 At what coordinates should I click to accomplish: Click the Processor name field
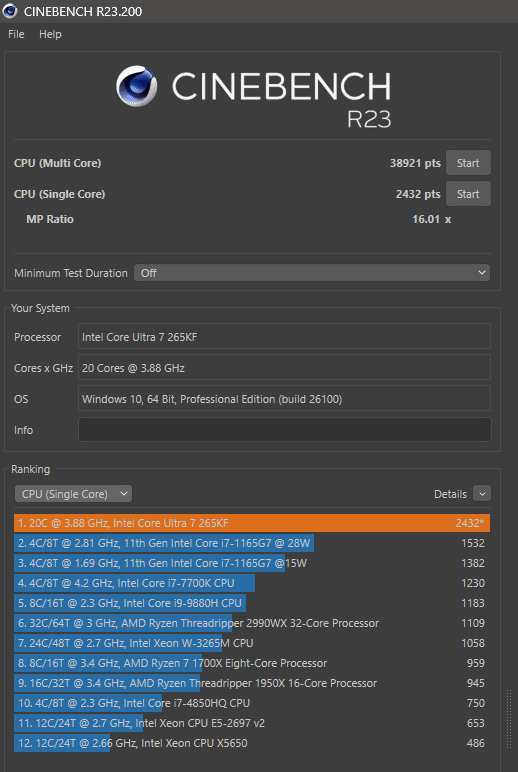(285, 337)
